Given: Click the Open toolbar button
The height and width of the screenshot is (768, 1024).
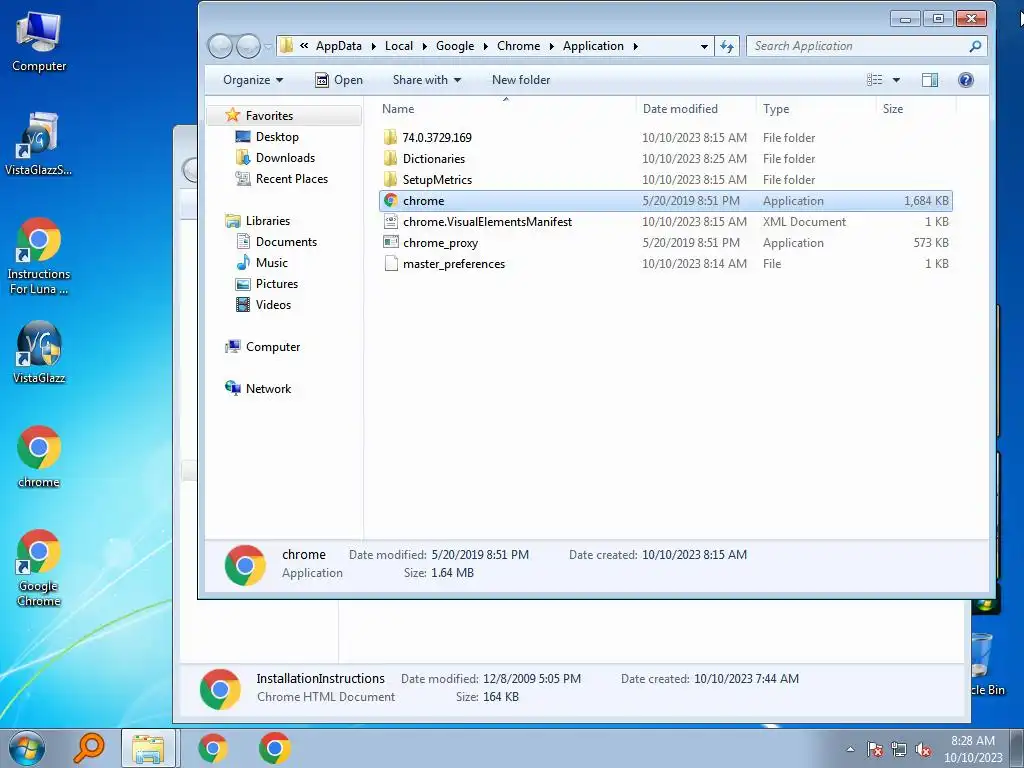Looking at the screenshot, I should [339, 80].
